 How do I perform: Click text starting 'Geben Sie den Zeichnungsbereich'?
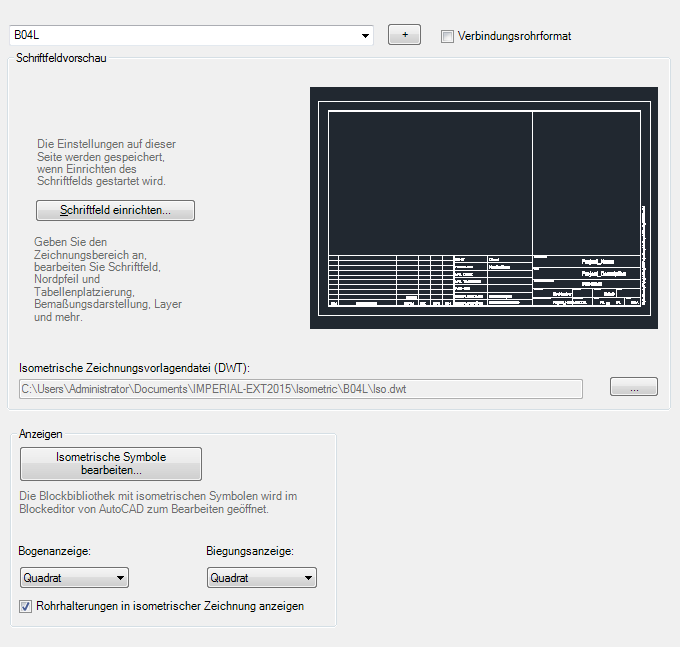point(108,279)
